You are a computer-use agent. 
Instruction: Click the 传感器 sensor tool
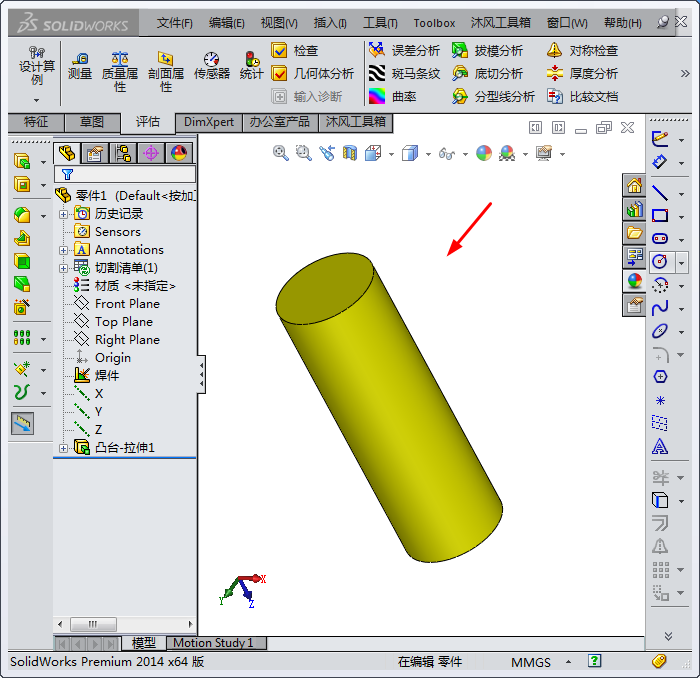click(x=211, y=66)
